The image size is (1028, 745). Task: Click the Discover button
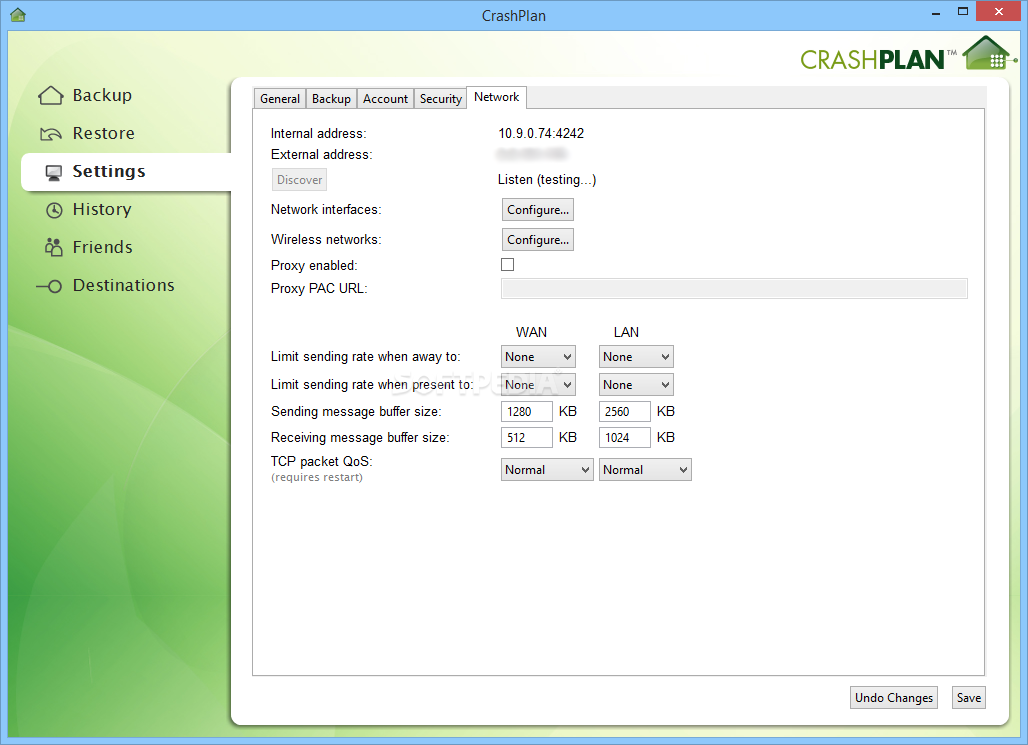(x=299, y=180)
